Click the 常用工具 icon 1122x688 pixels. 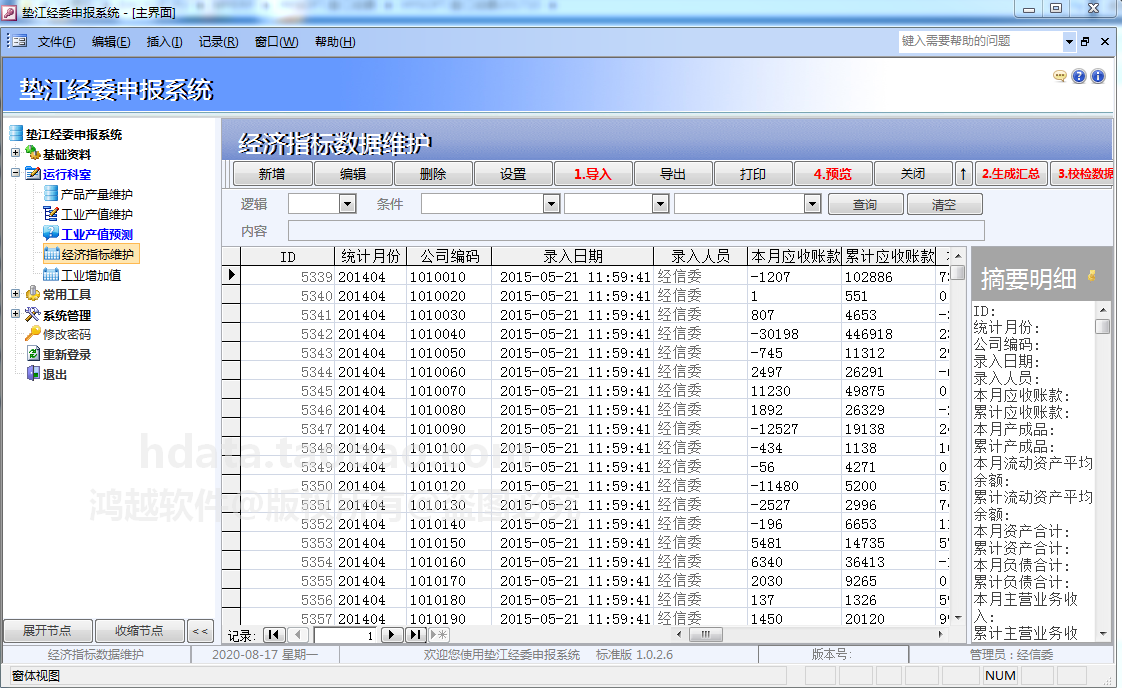coord(33,294)
